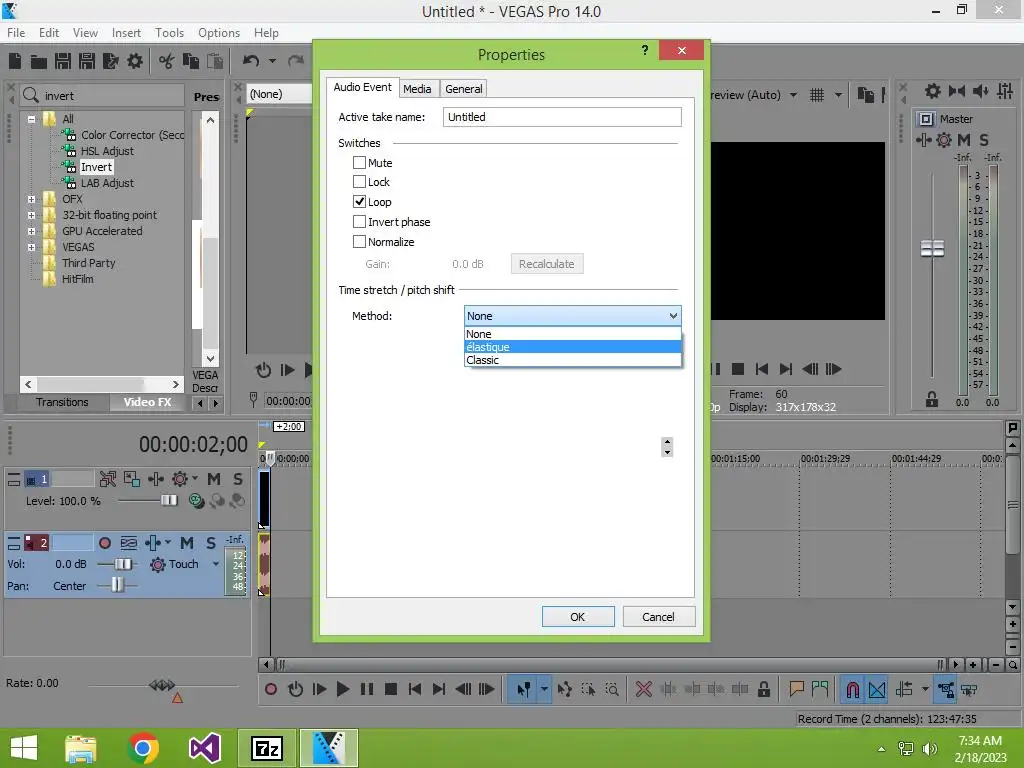Collapse the All folder in Video FX tree

(x=31, y=119)
